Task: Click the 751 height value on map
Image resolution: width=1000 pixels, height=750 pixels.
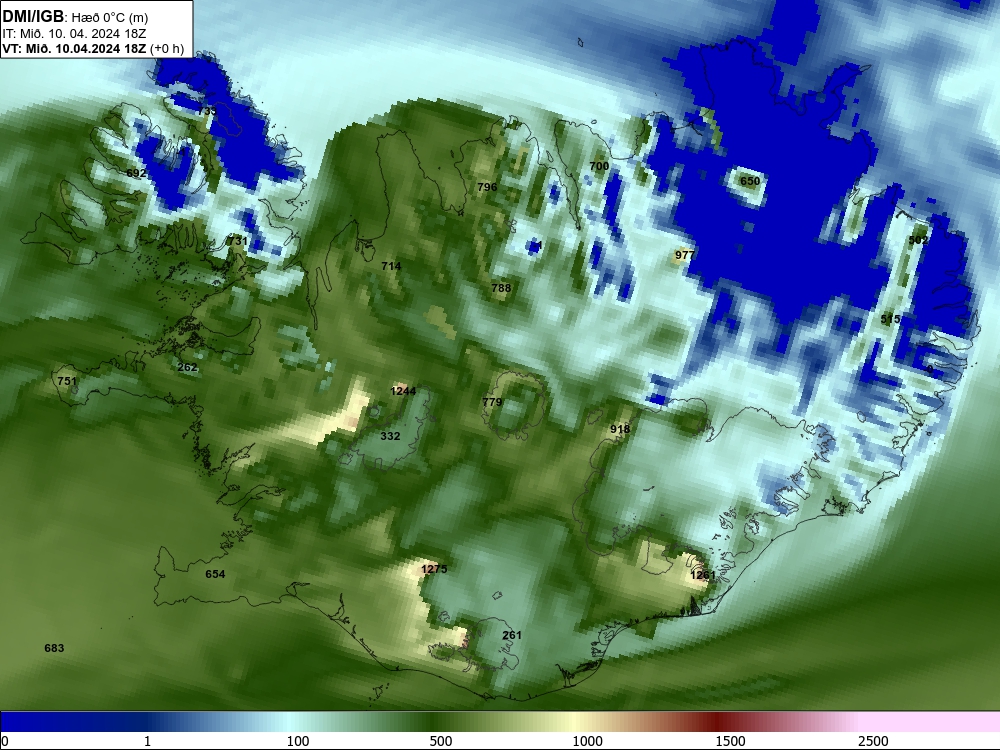Action: 67,381
